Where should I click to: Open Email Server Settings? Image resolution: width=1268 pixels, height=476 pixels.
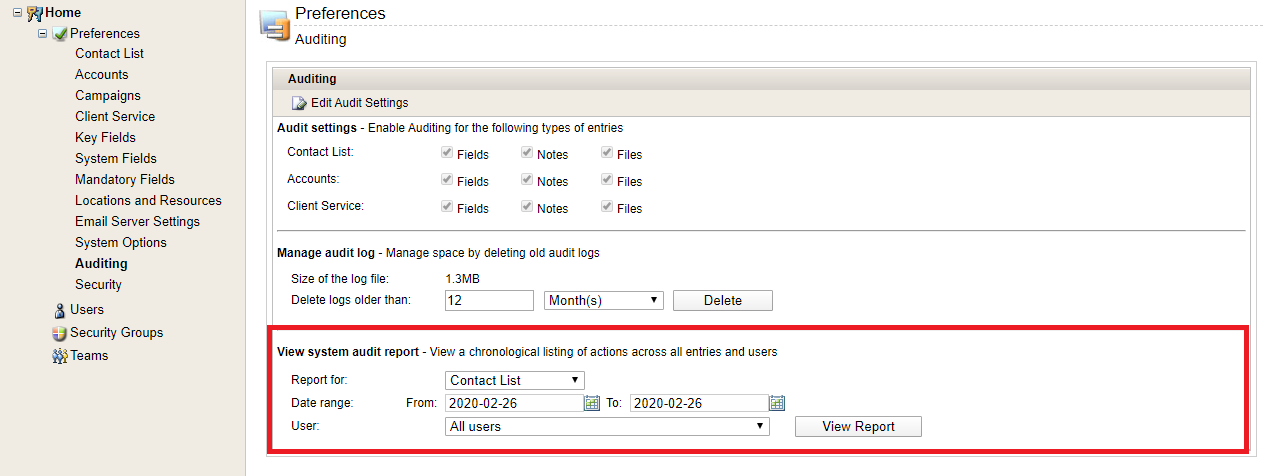click(137, 222)
